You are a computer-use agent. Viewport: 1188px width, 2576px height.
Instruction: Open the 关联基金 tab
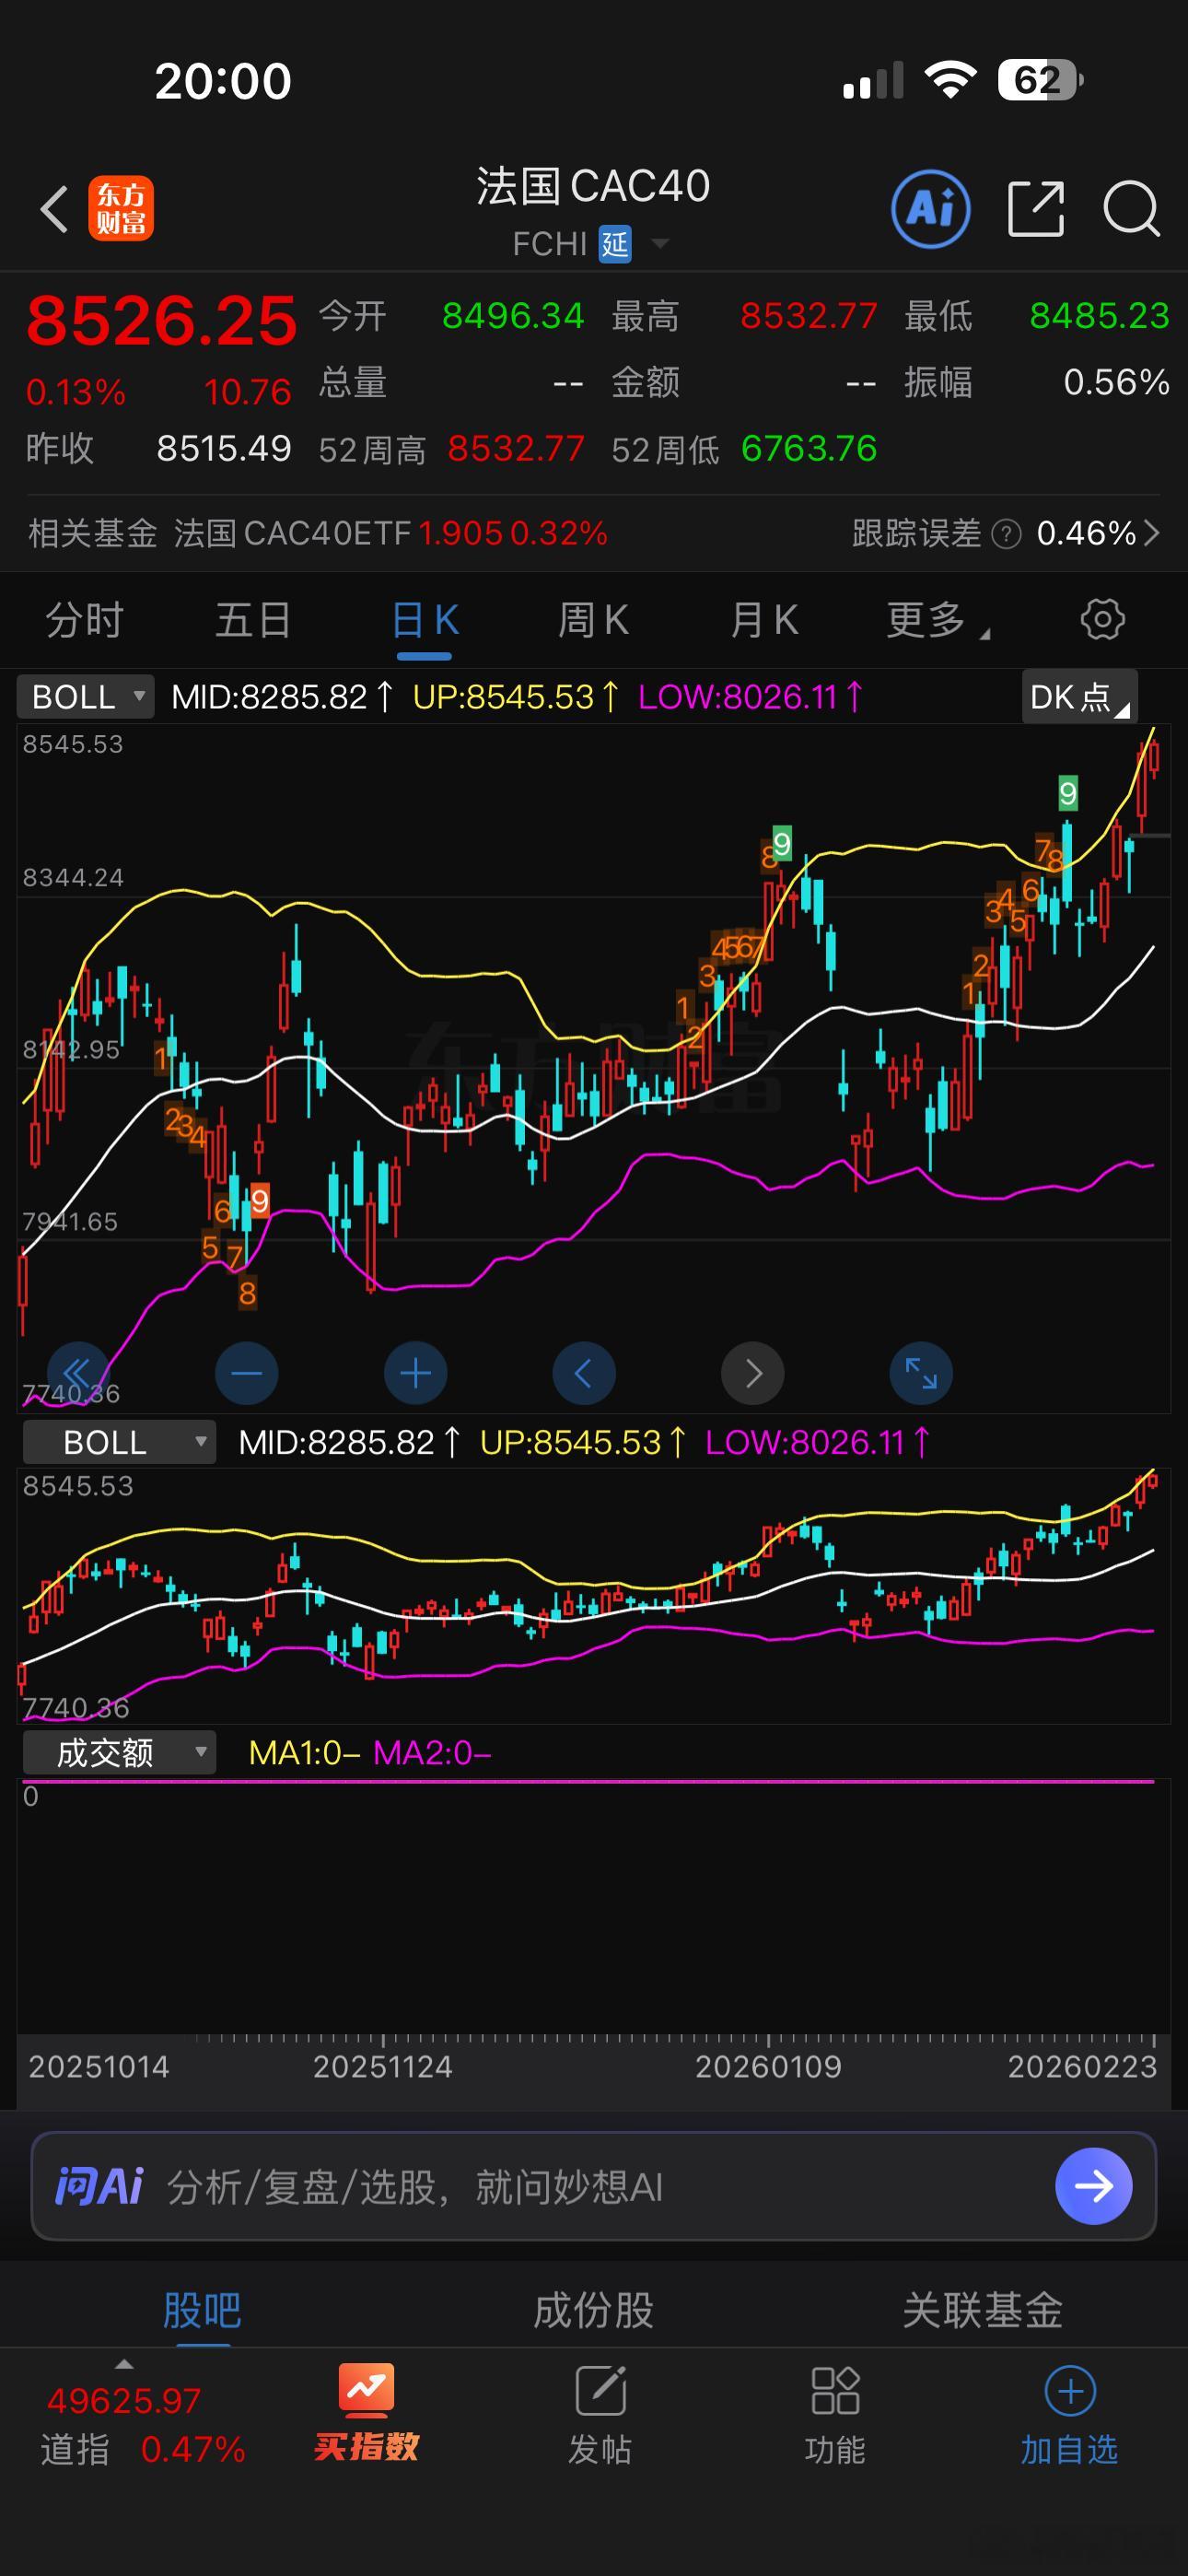(983, 2310)
